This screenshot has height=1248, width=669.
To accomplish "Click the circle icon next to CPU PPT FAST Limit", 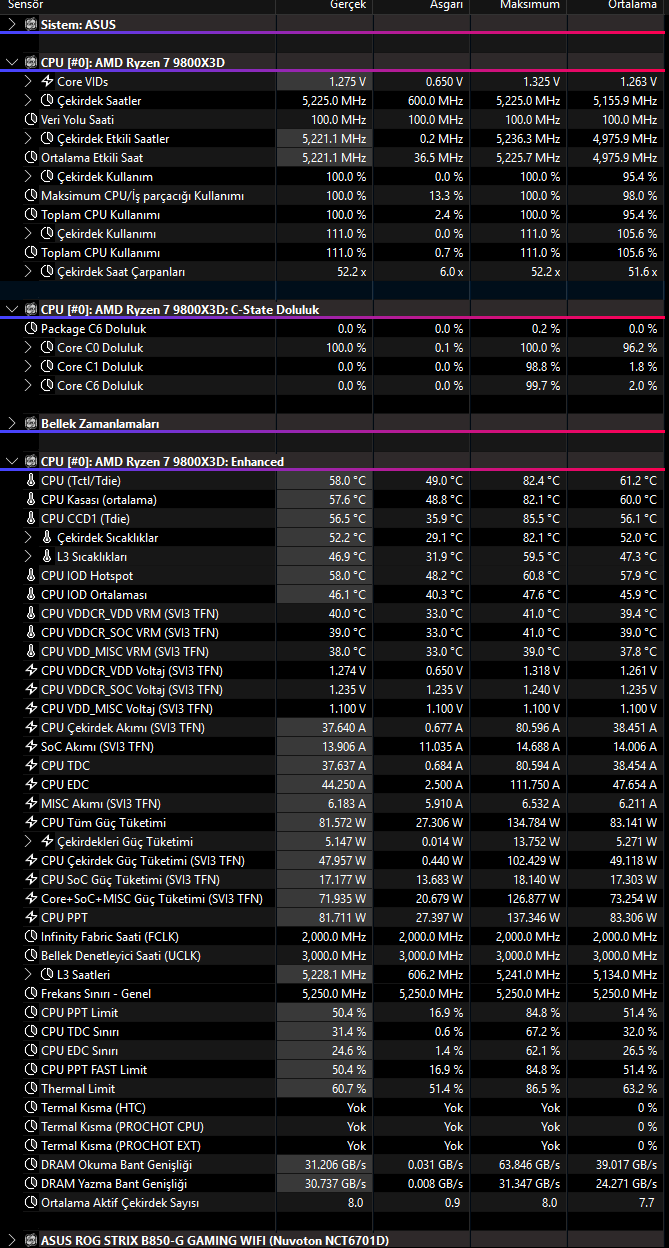I will (31, 1070).
